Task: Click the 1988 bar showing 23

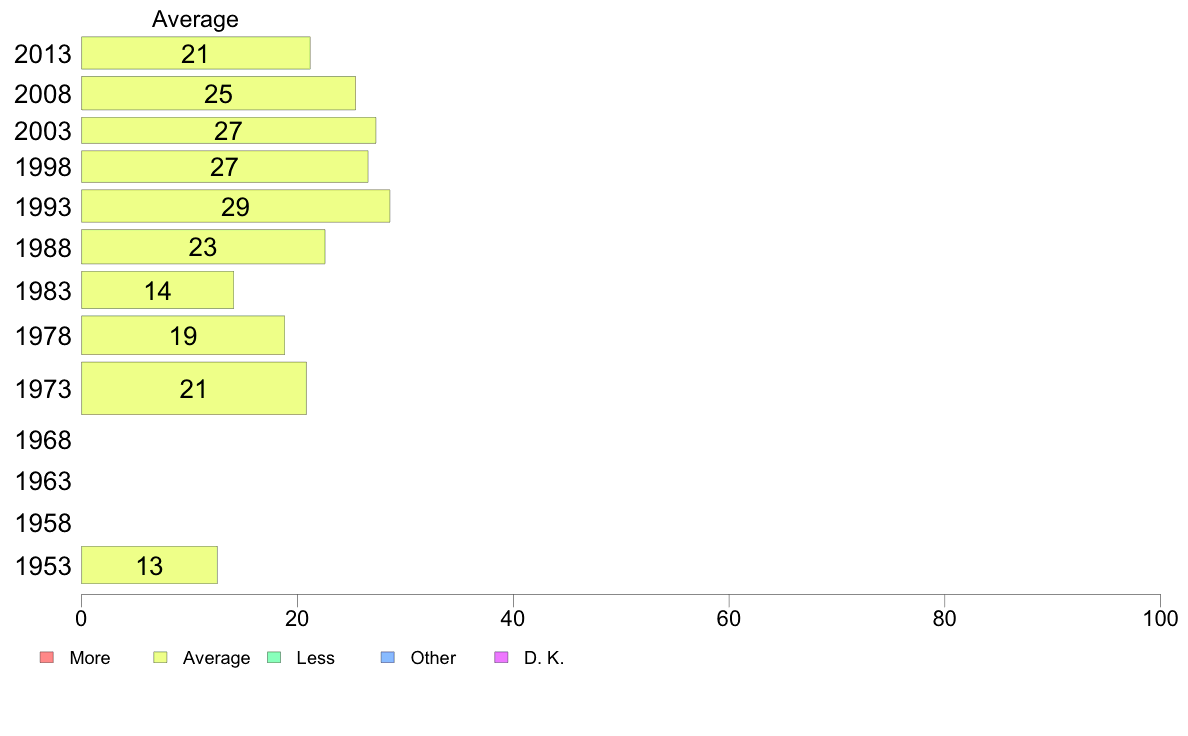Action: [203, 247]
